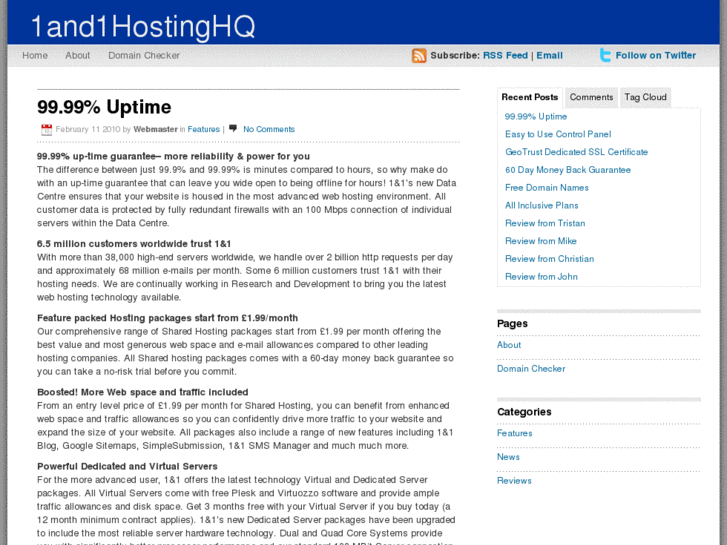The height and width of the screenshot is (545, 727).
Task: Click the '6.5 million customers worldwide trust 1&1' subheading
Action: (x=134, y=244)
